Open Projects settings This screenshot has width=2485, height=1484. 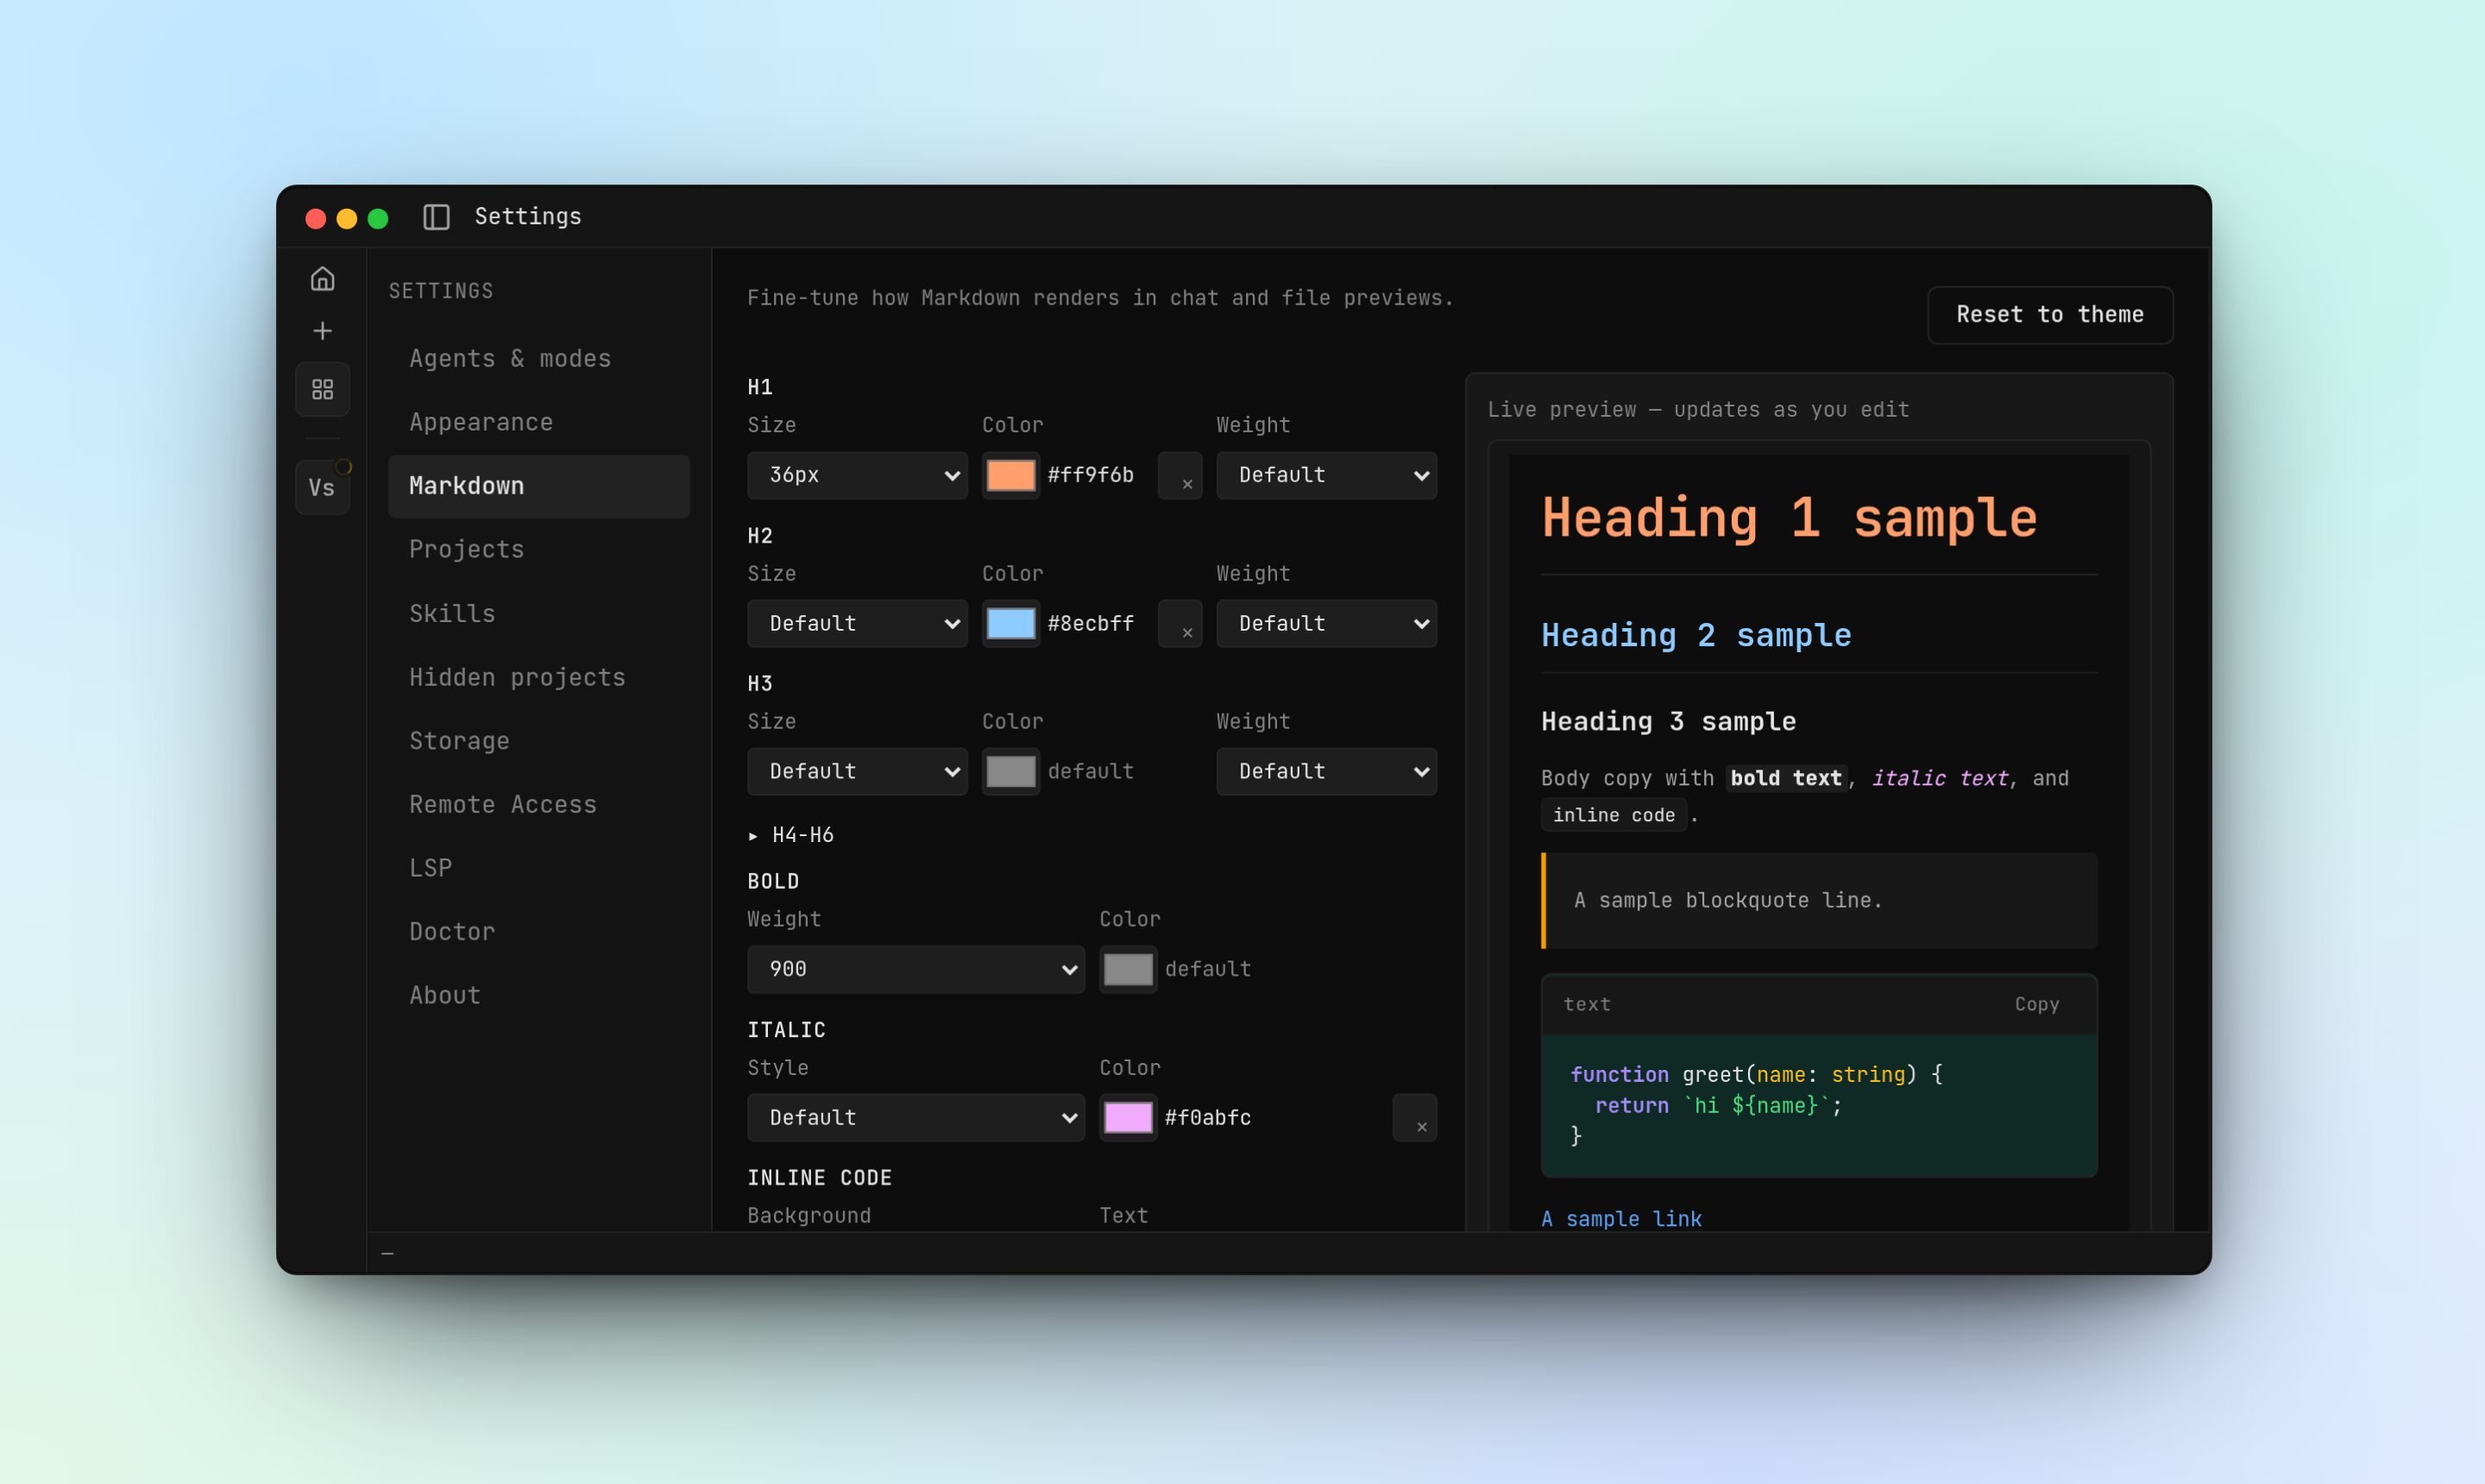tap(539, 550)
